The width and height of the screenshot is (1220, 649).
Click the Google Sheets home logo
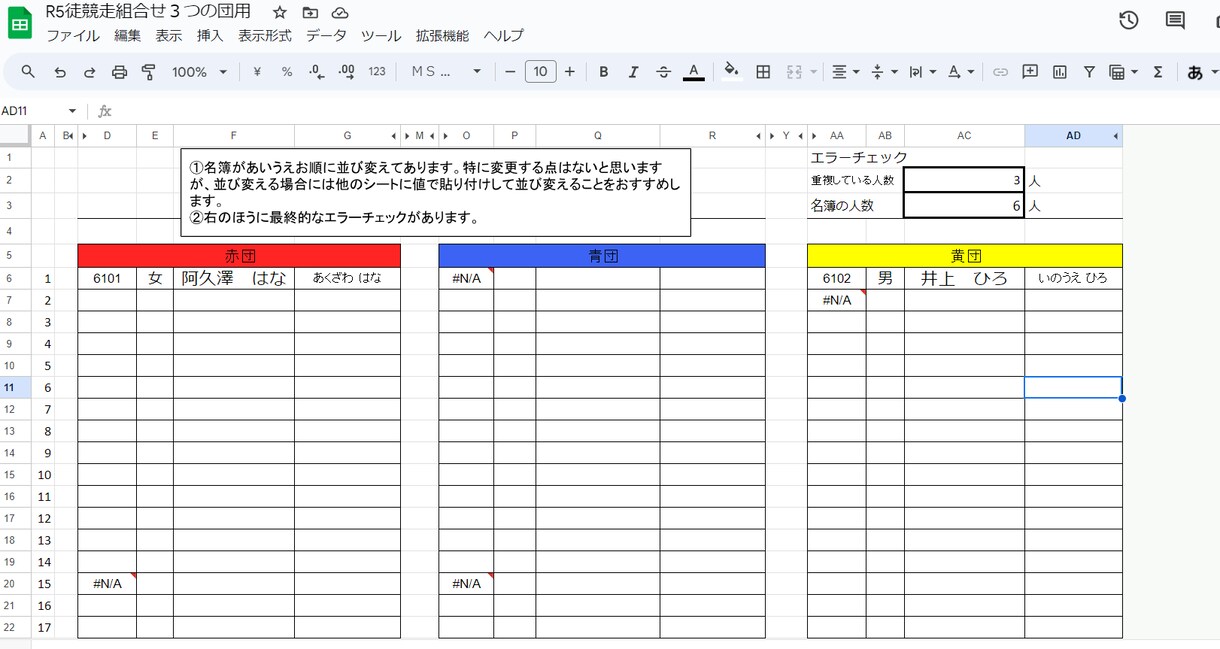20,22
